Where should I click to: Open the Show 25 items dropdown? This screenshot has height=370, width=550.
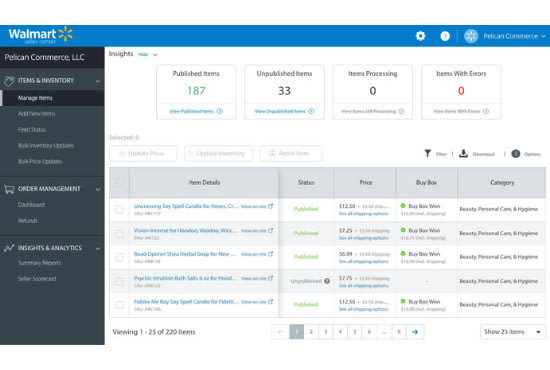point(512,332)
